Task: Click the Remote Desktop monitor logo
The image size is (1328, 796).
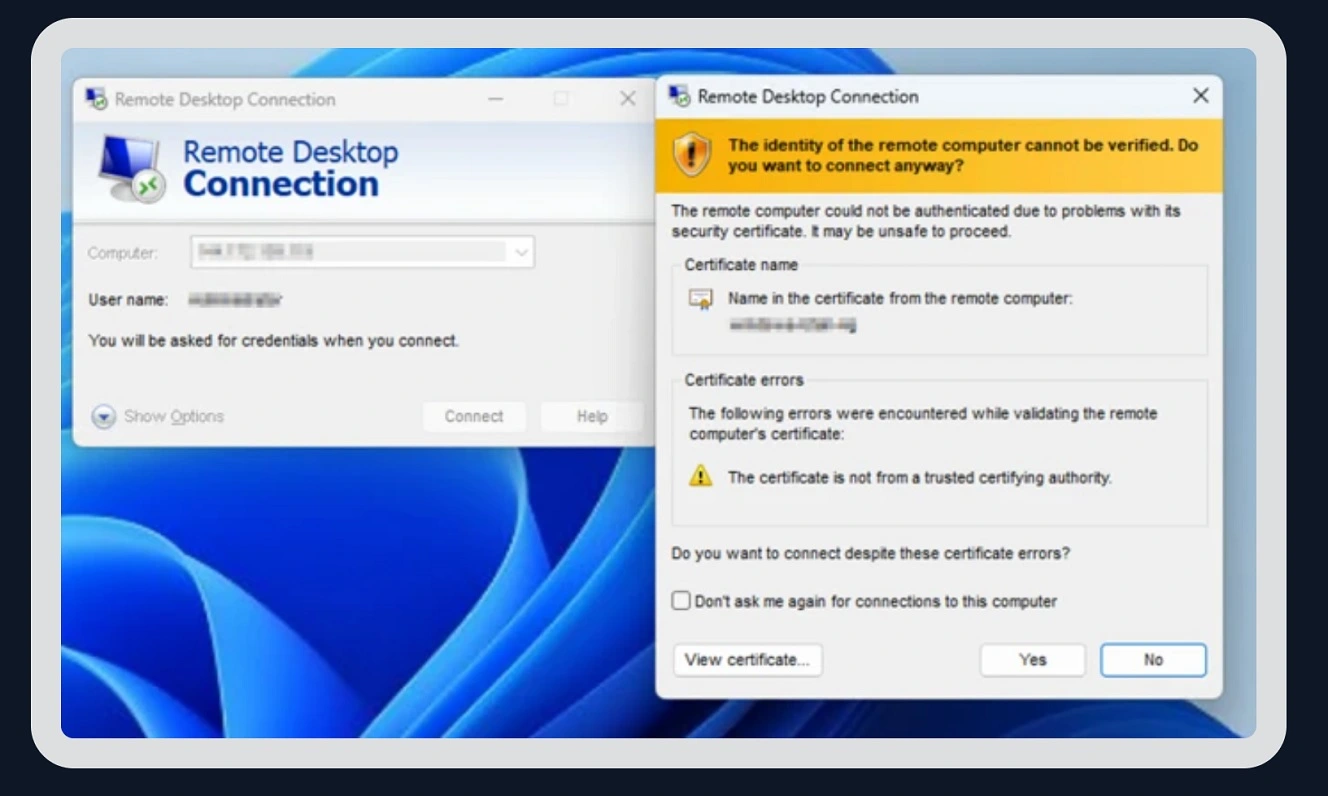Action: (x=131, y=168)
